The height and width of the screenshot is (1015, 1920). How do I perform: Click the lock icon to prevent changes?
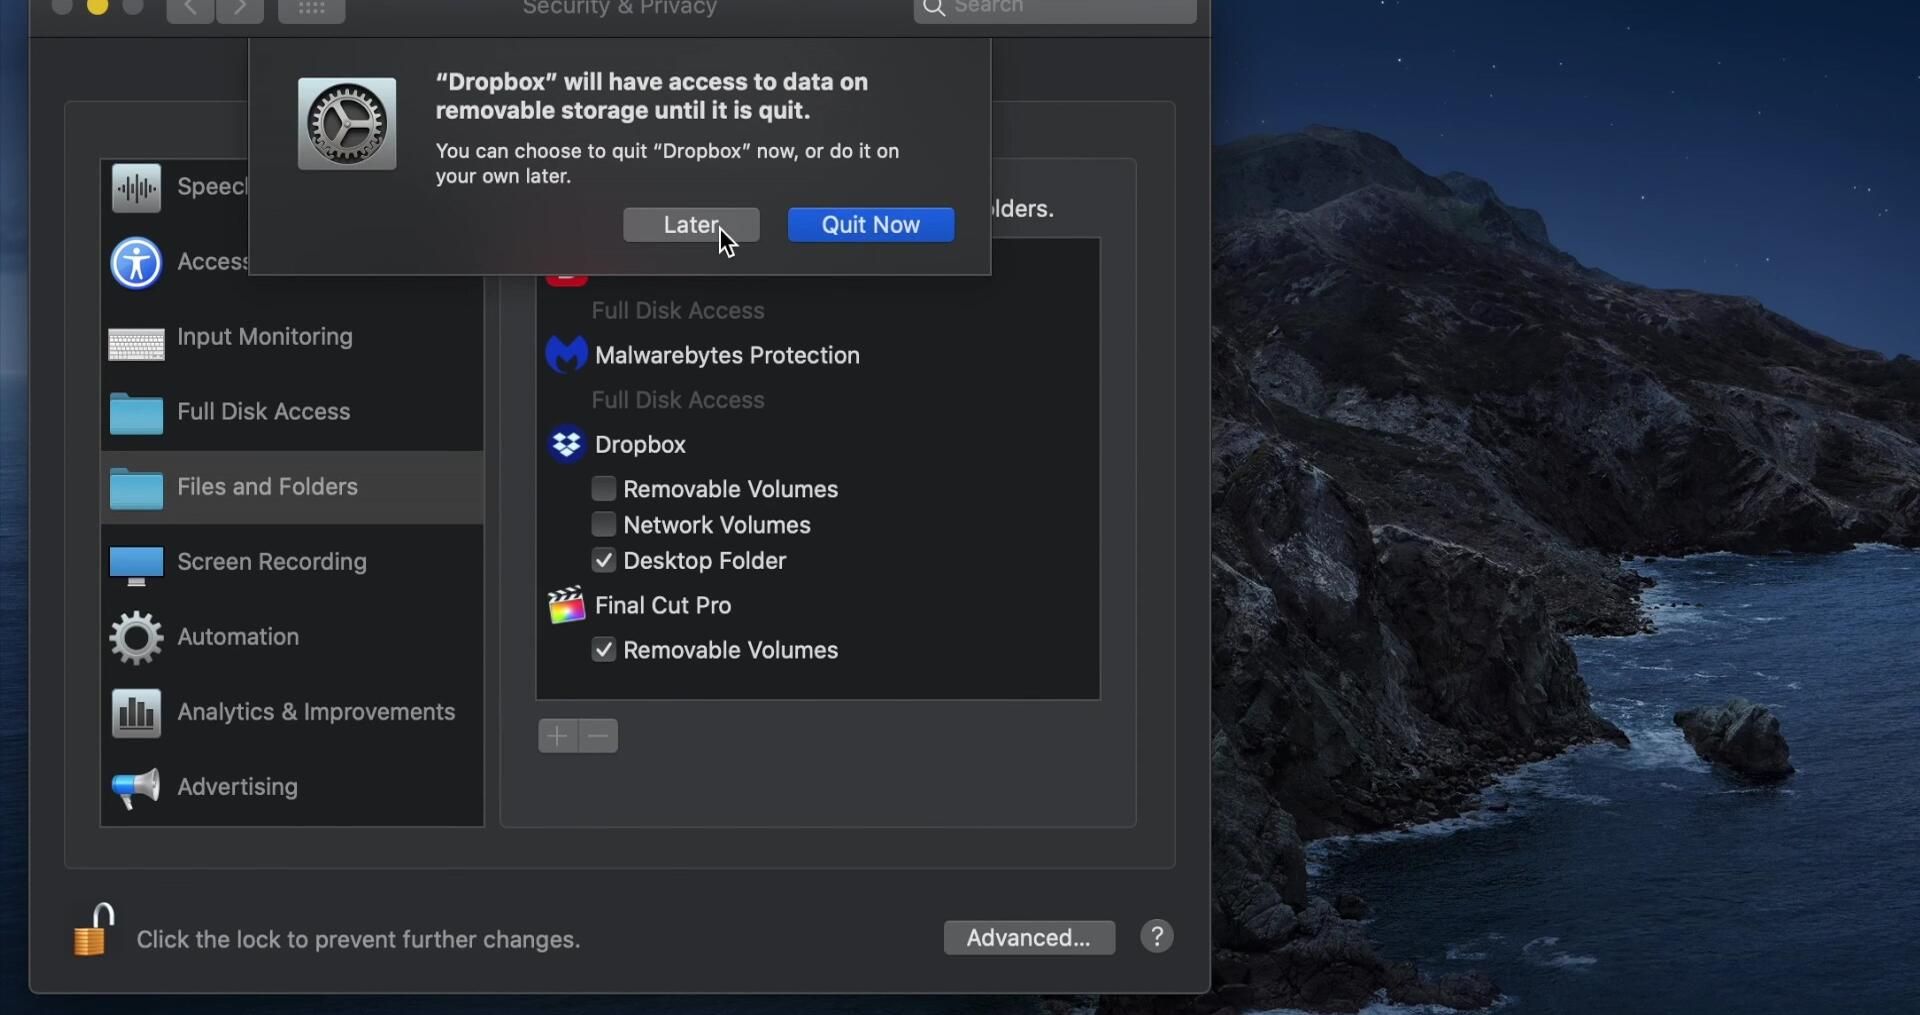click(93, 931)
